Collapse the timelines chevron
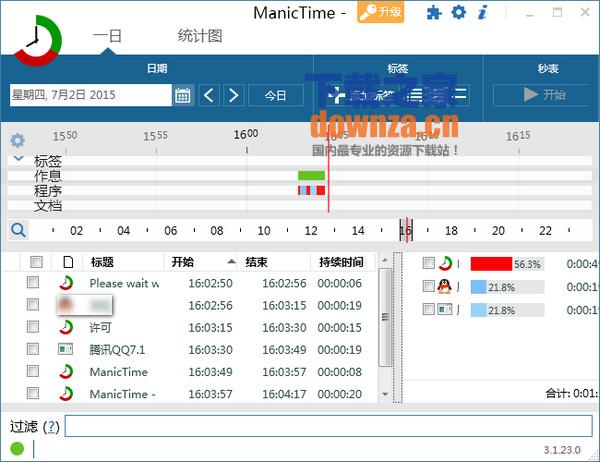Image resolution: width=600 pixels, height=462 pixels. pos(18,158)
